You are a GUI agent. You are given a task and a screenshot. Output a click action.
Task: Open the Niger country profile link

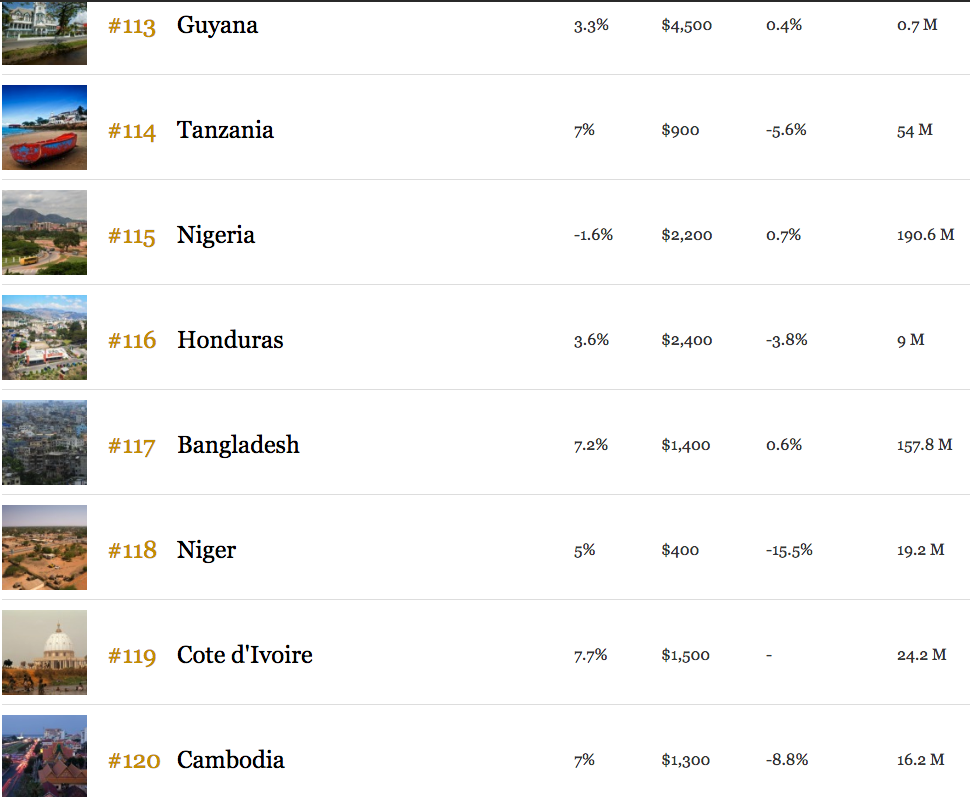tap(207, 551)
